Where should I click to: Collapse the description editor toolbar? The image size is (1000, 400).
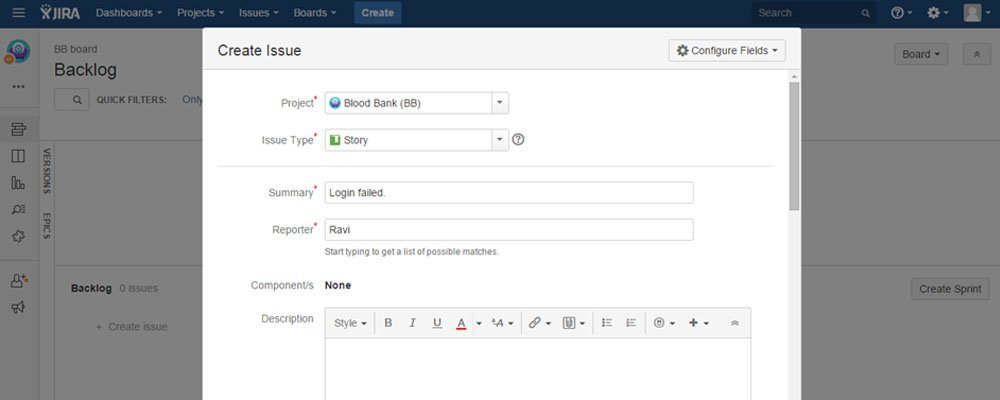735,323
